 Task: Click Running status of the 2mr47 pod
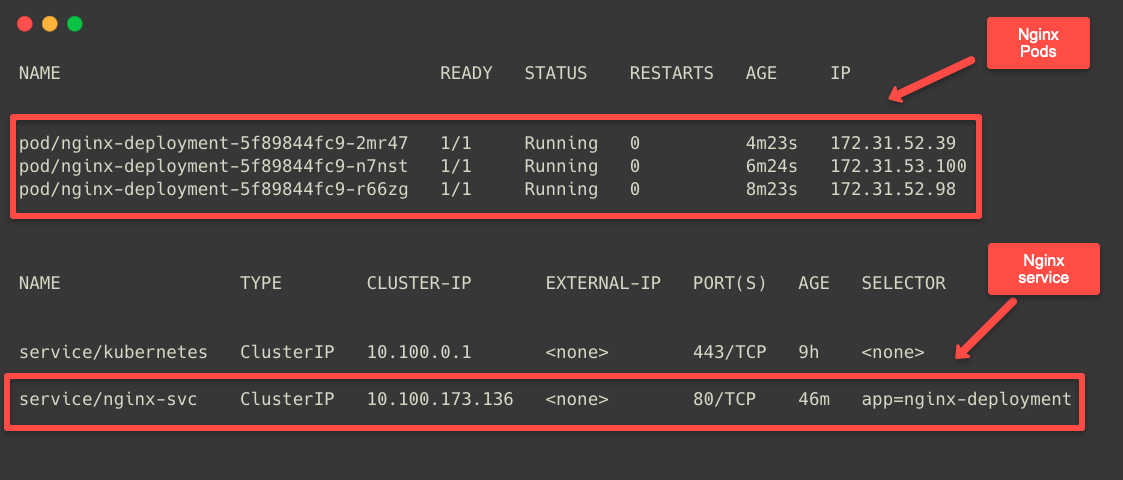click(x=561, y=143)
